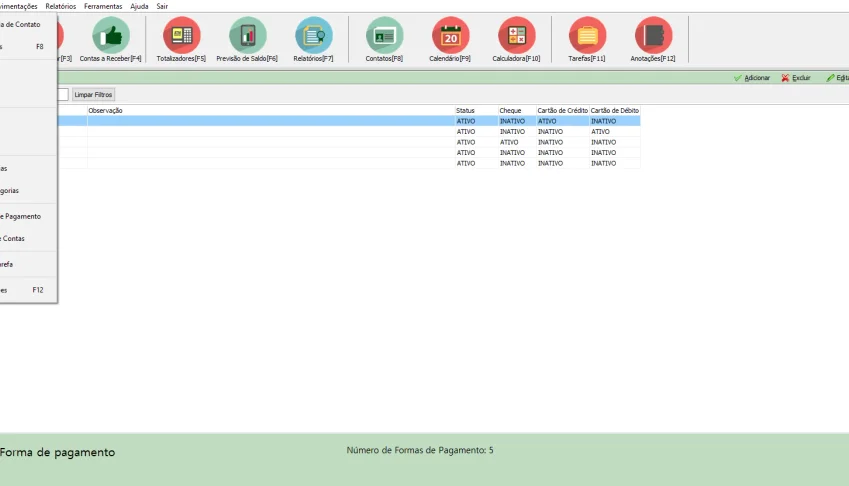Open the Ajuda menu
This screenshot has width=849, height=486.
click(x=139, y=6)
